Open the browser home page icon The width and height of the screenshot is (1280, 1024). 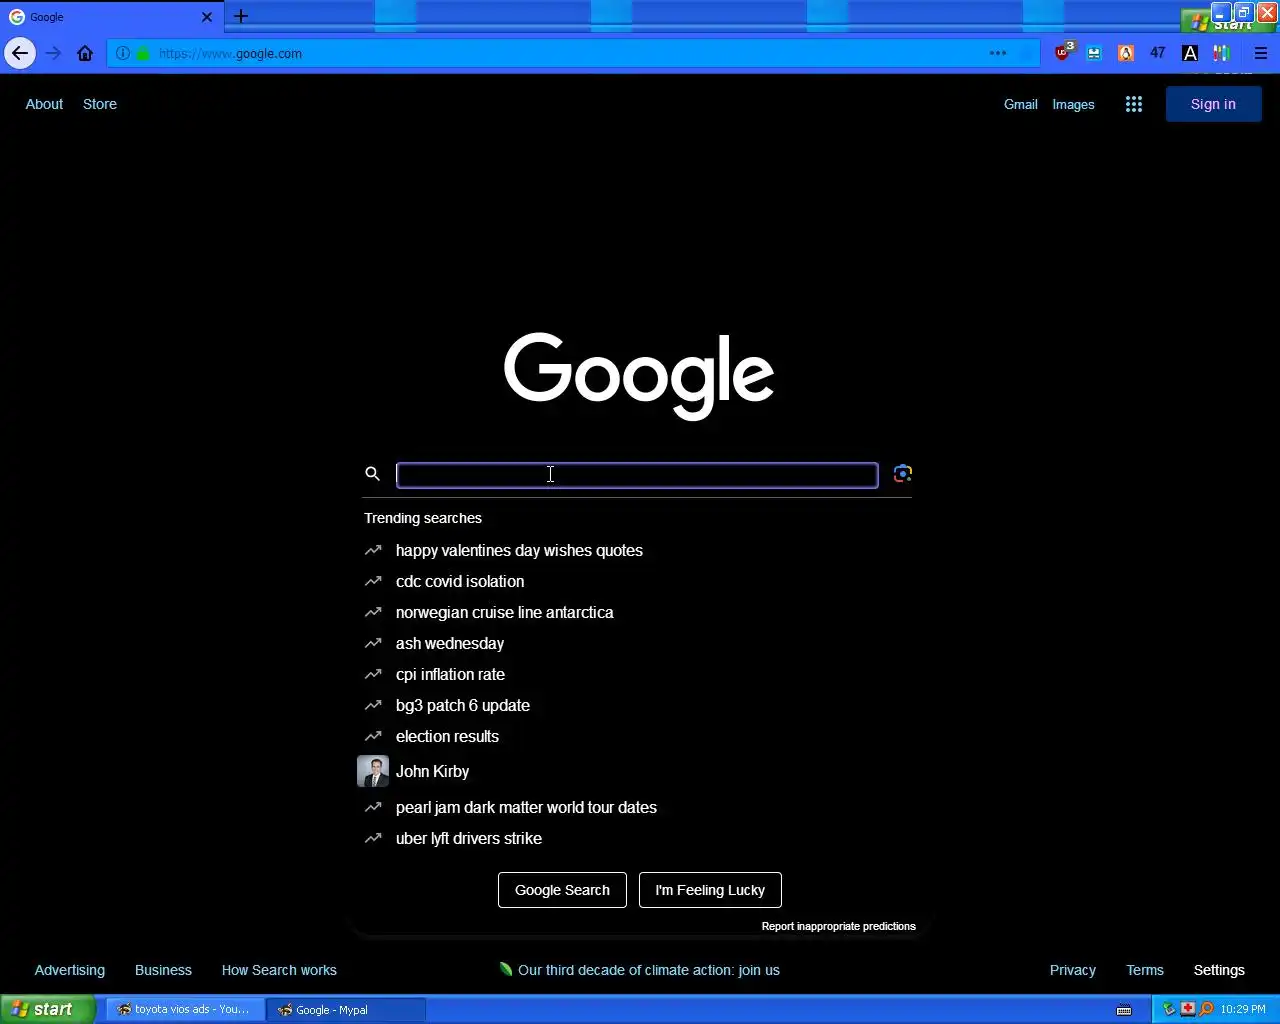click(x=85, y=54)
